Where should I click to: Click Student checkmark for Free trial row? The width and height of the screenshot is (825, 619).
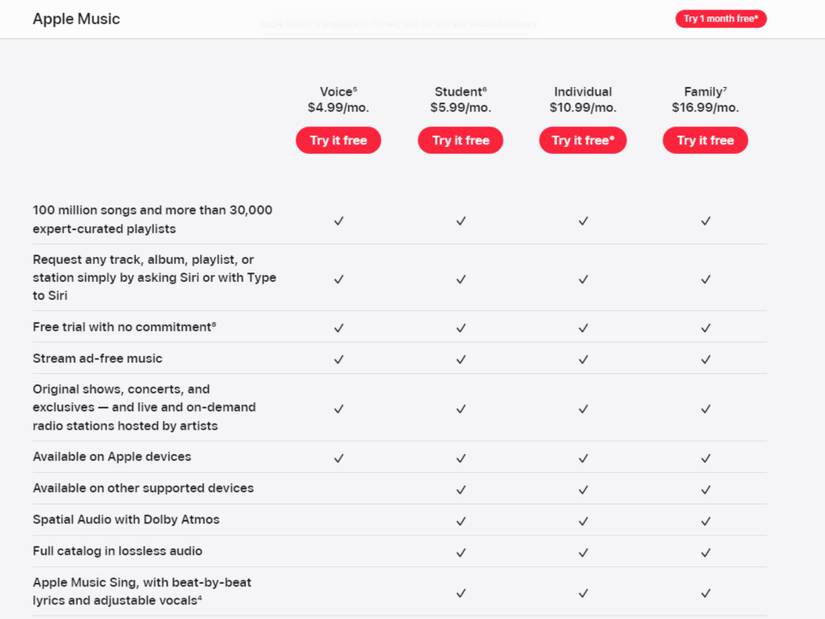click(461, 328)
